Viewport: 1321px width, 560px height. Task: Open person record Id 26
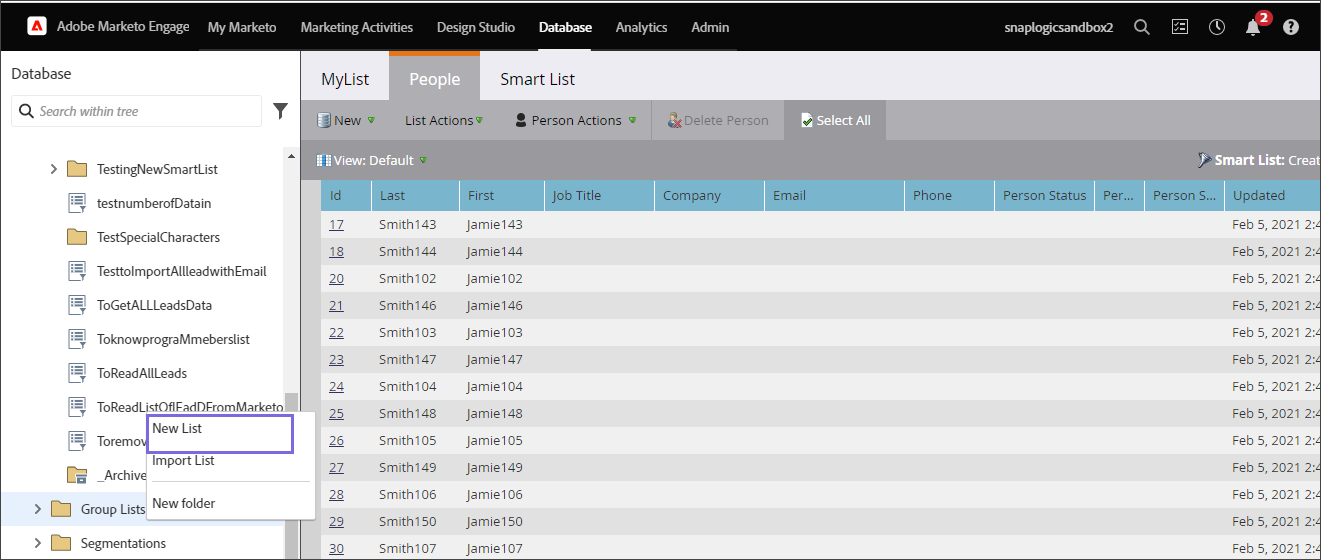[336, 440]
